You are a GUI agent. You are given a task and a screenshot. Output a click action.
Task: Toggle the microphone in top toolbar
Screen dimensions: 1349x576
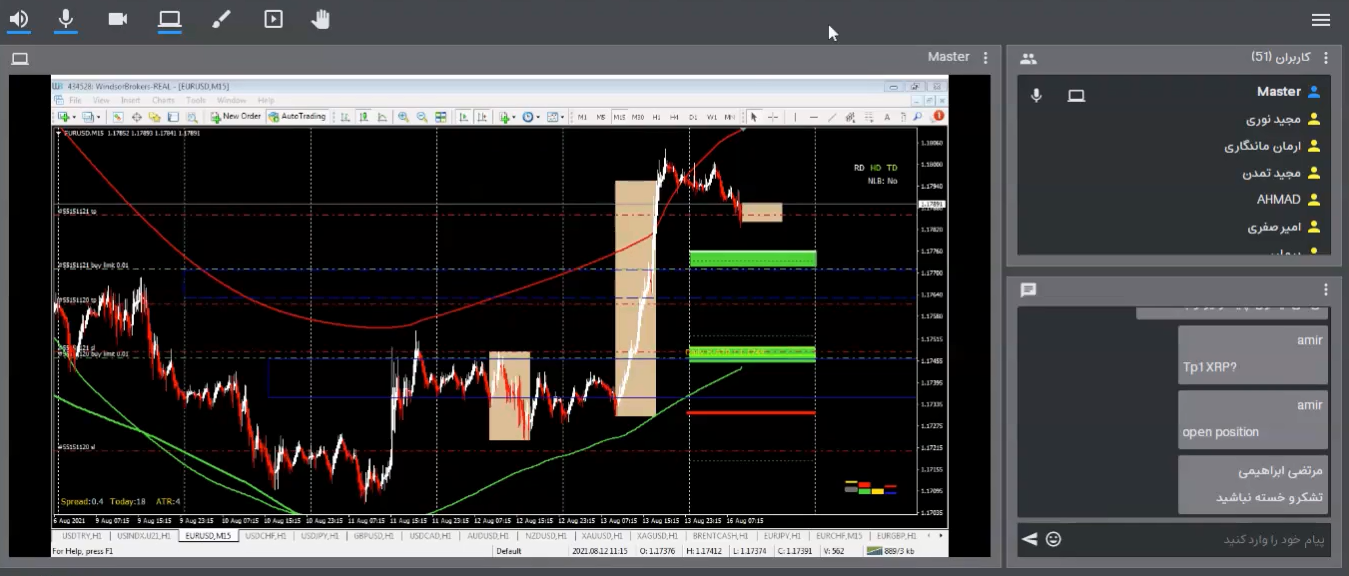pyautogui.click(x=67, y=19)
